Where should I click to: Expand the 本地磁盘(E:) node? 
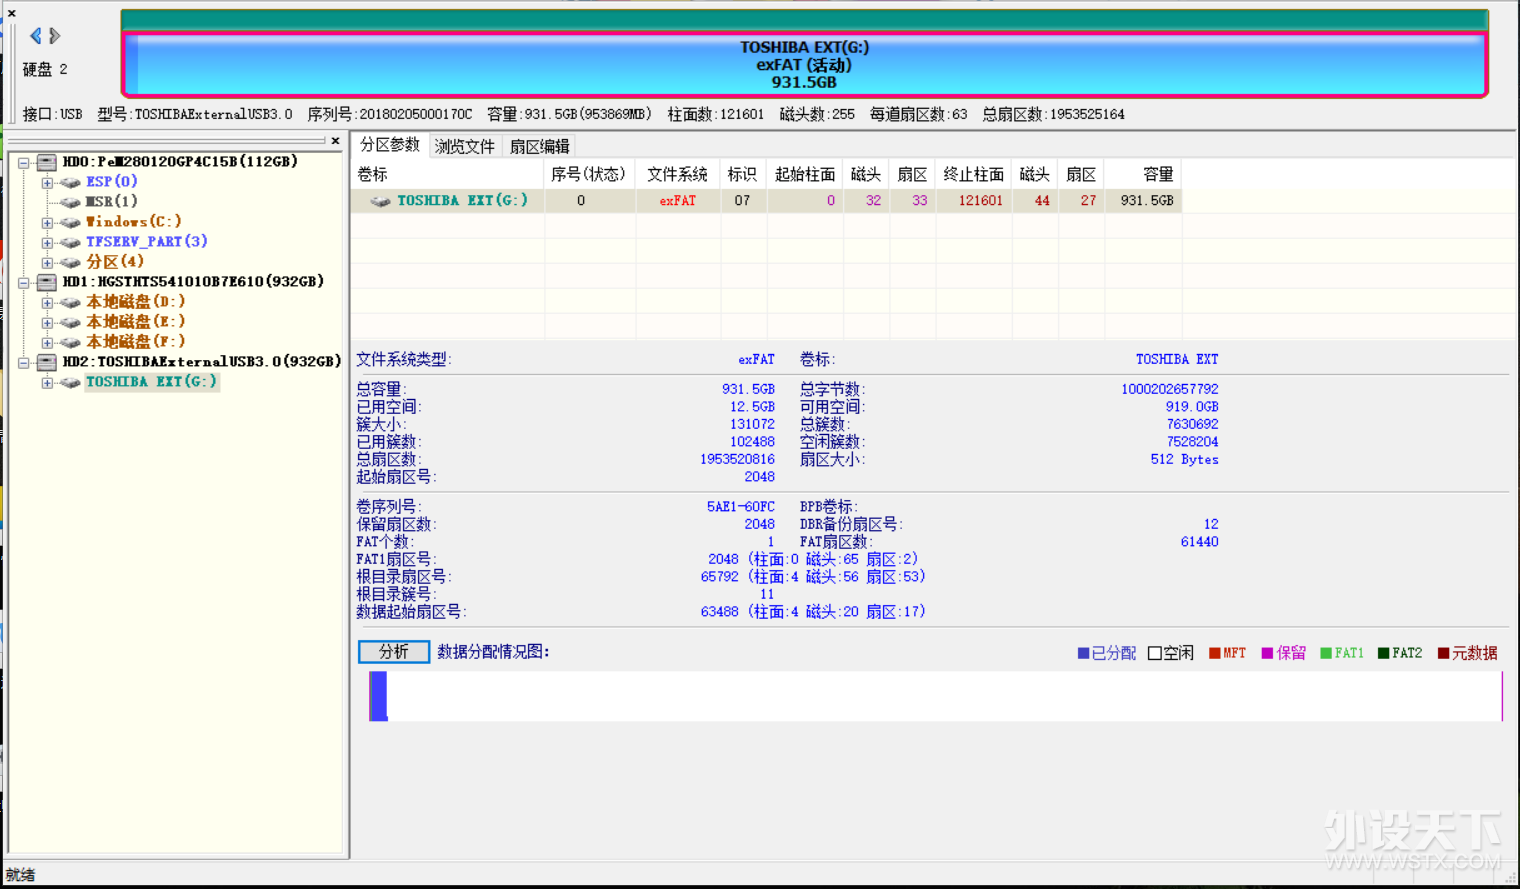(47, 323)
